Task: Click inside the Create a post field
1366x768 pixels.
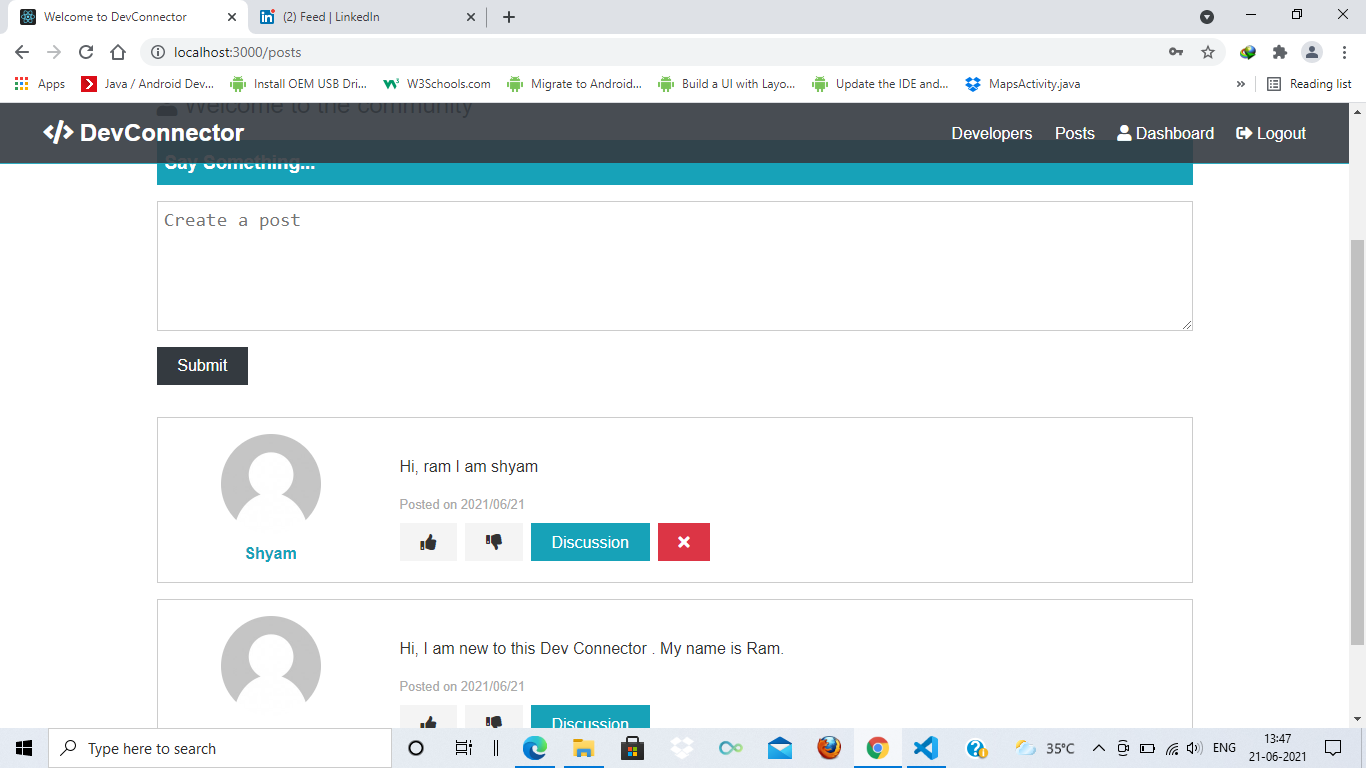Action: click(674, 265)
